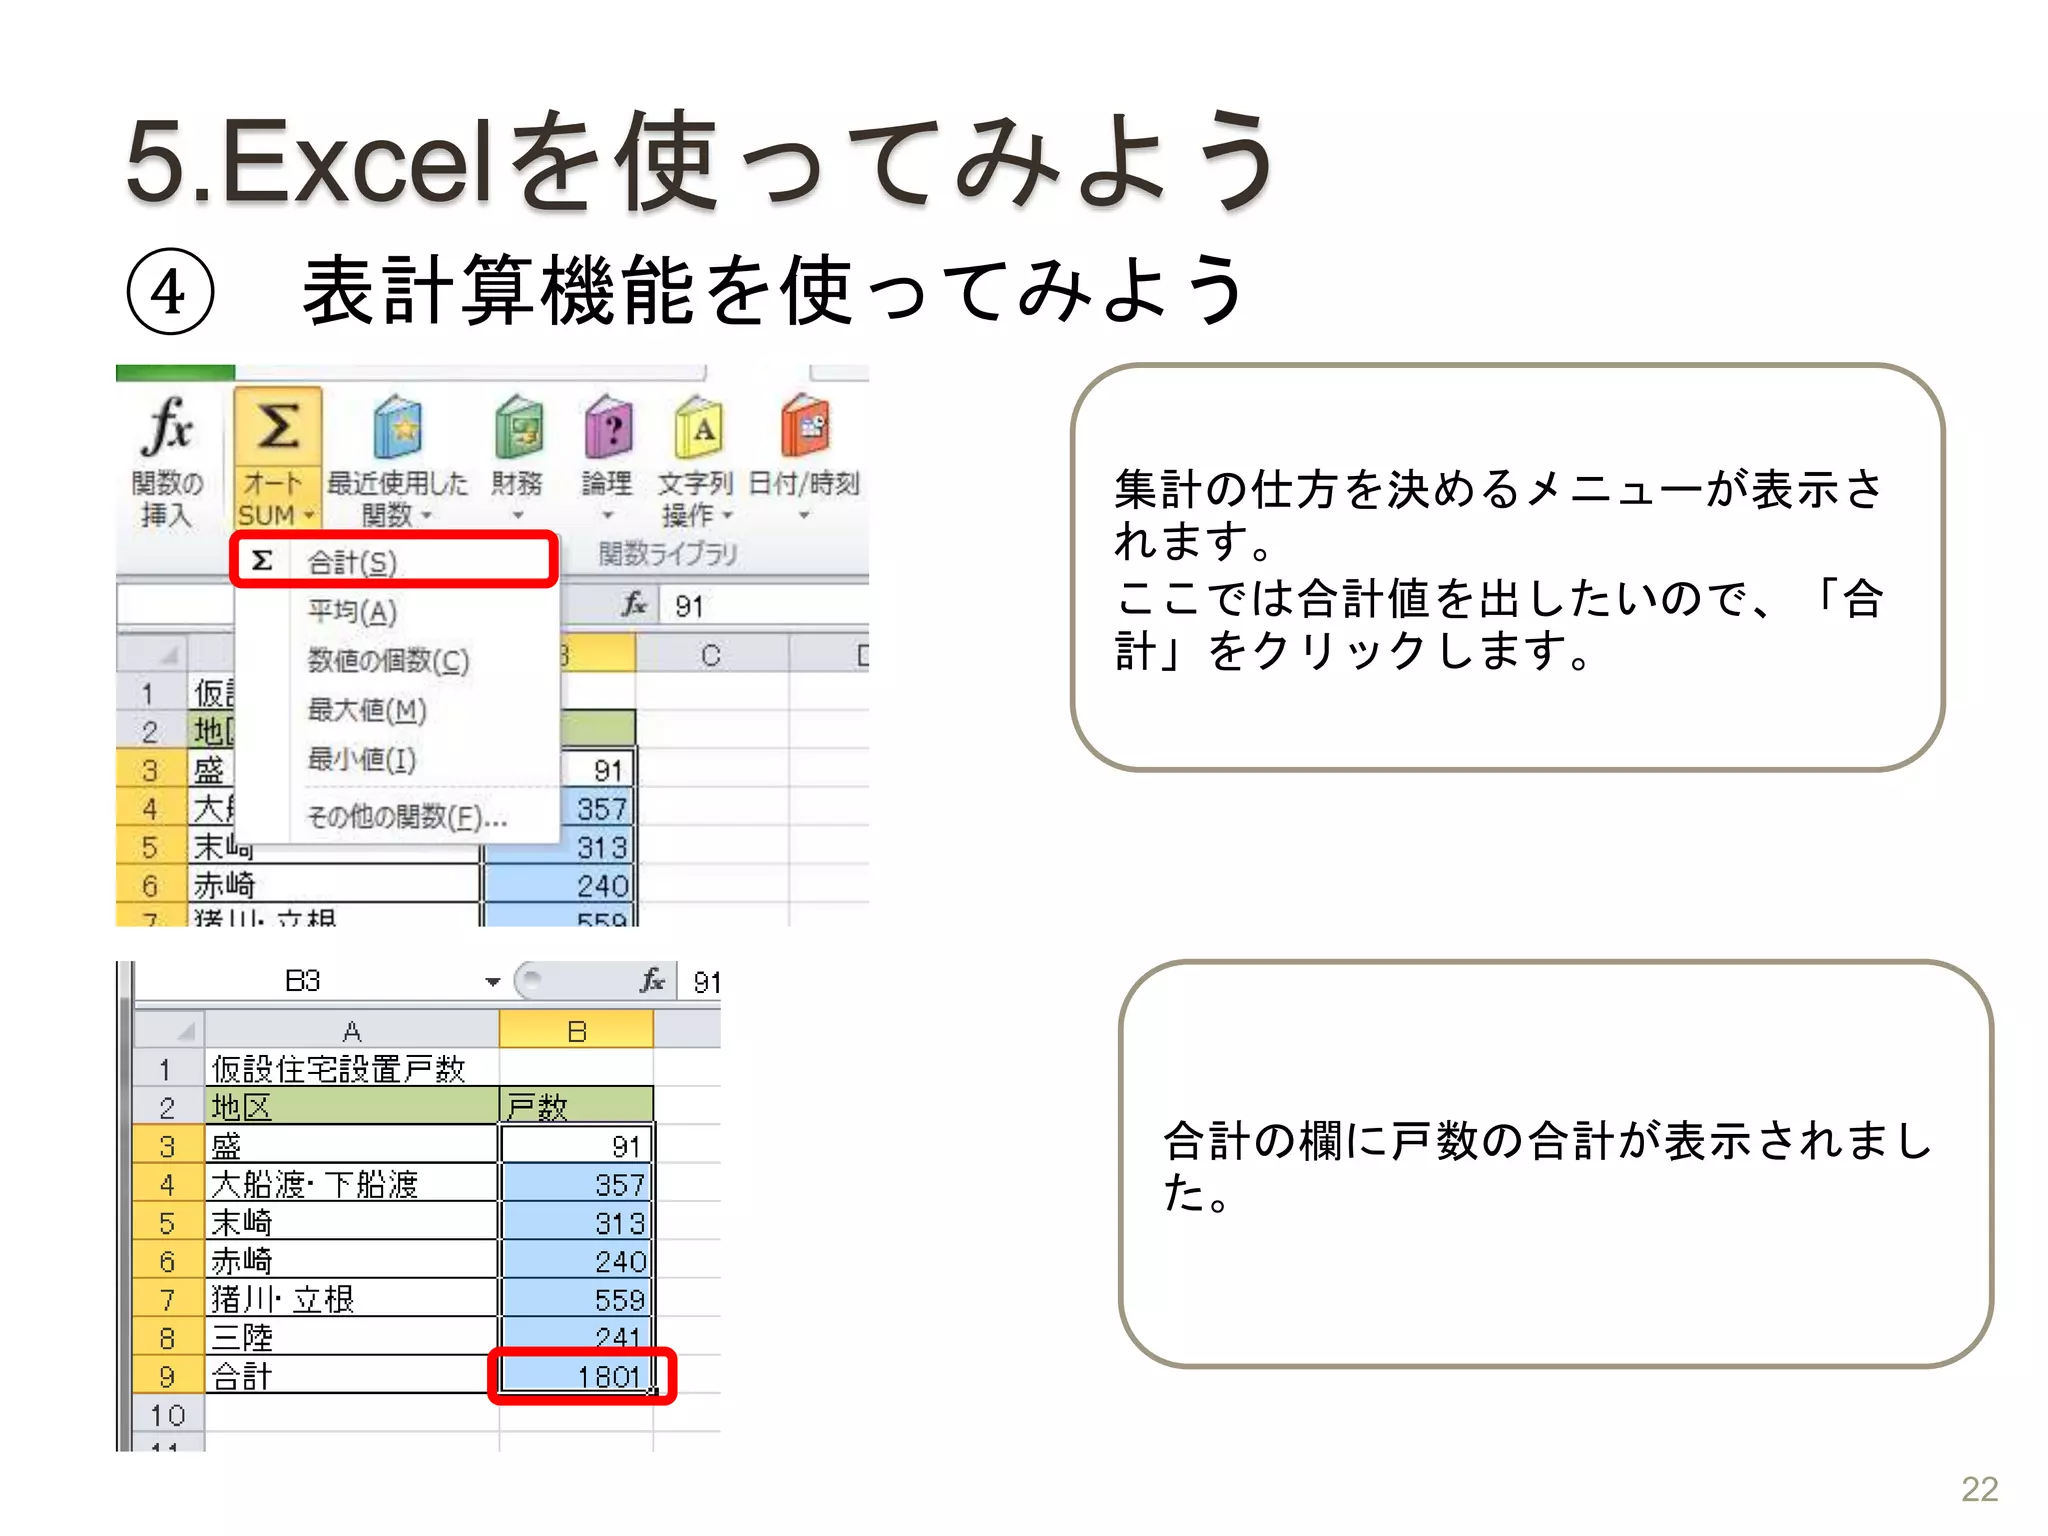Click cell 三陸 in lower sheet
Image resolution: width=2048 pixels, height=1536 pixels.
click(352, 1337)
